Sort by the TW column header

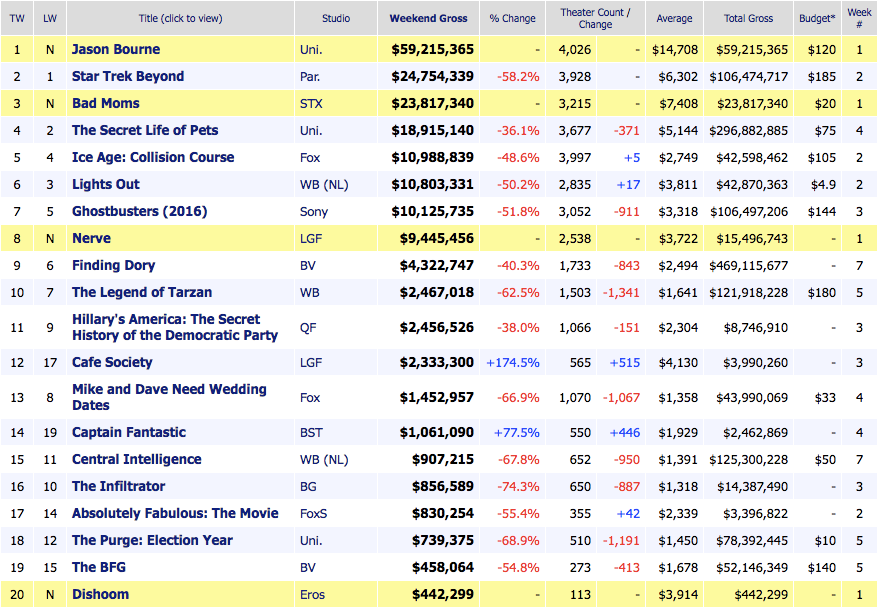point(17,18)
